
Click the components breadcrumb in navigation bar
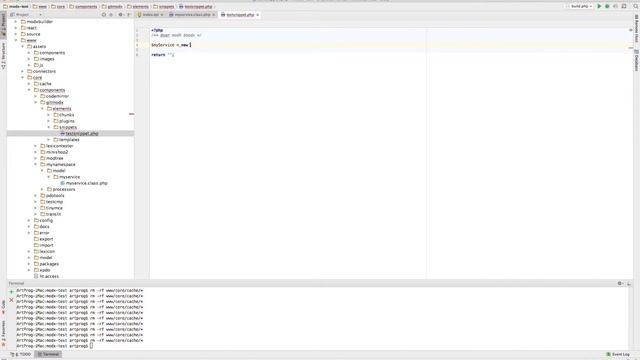tap(83, 7)
